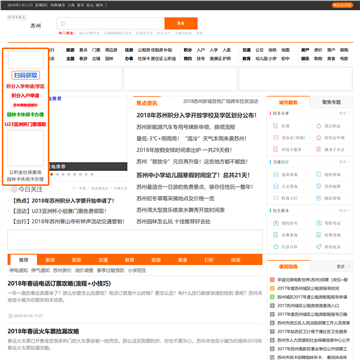Select the last carousel dot under banner

pyautogui.click(x=92, y=174)
